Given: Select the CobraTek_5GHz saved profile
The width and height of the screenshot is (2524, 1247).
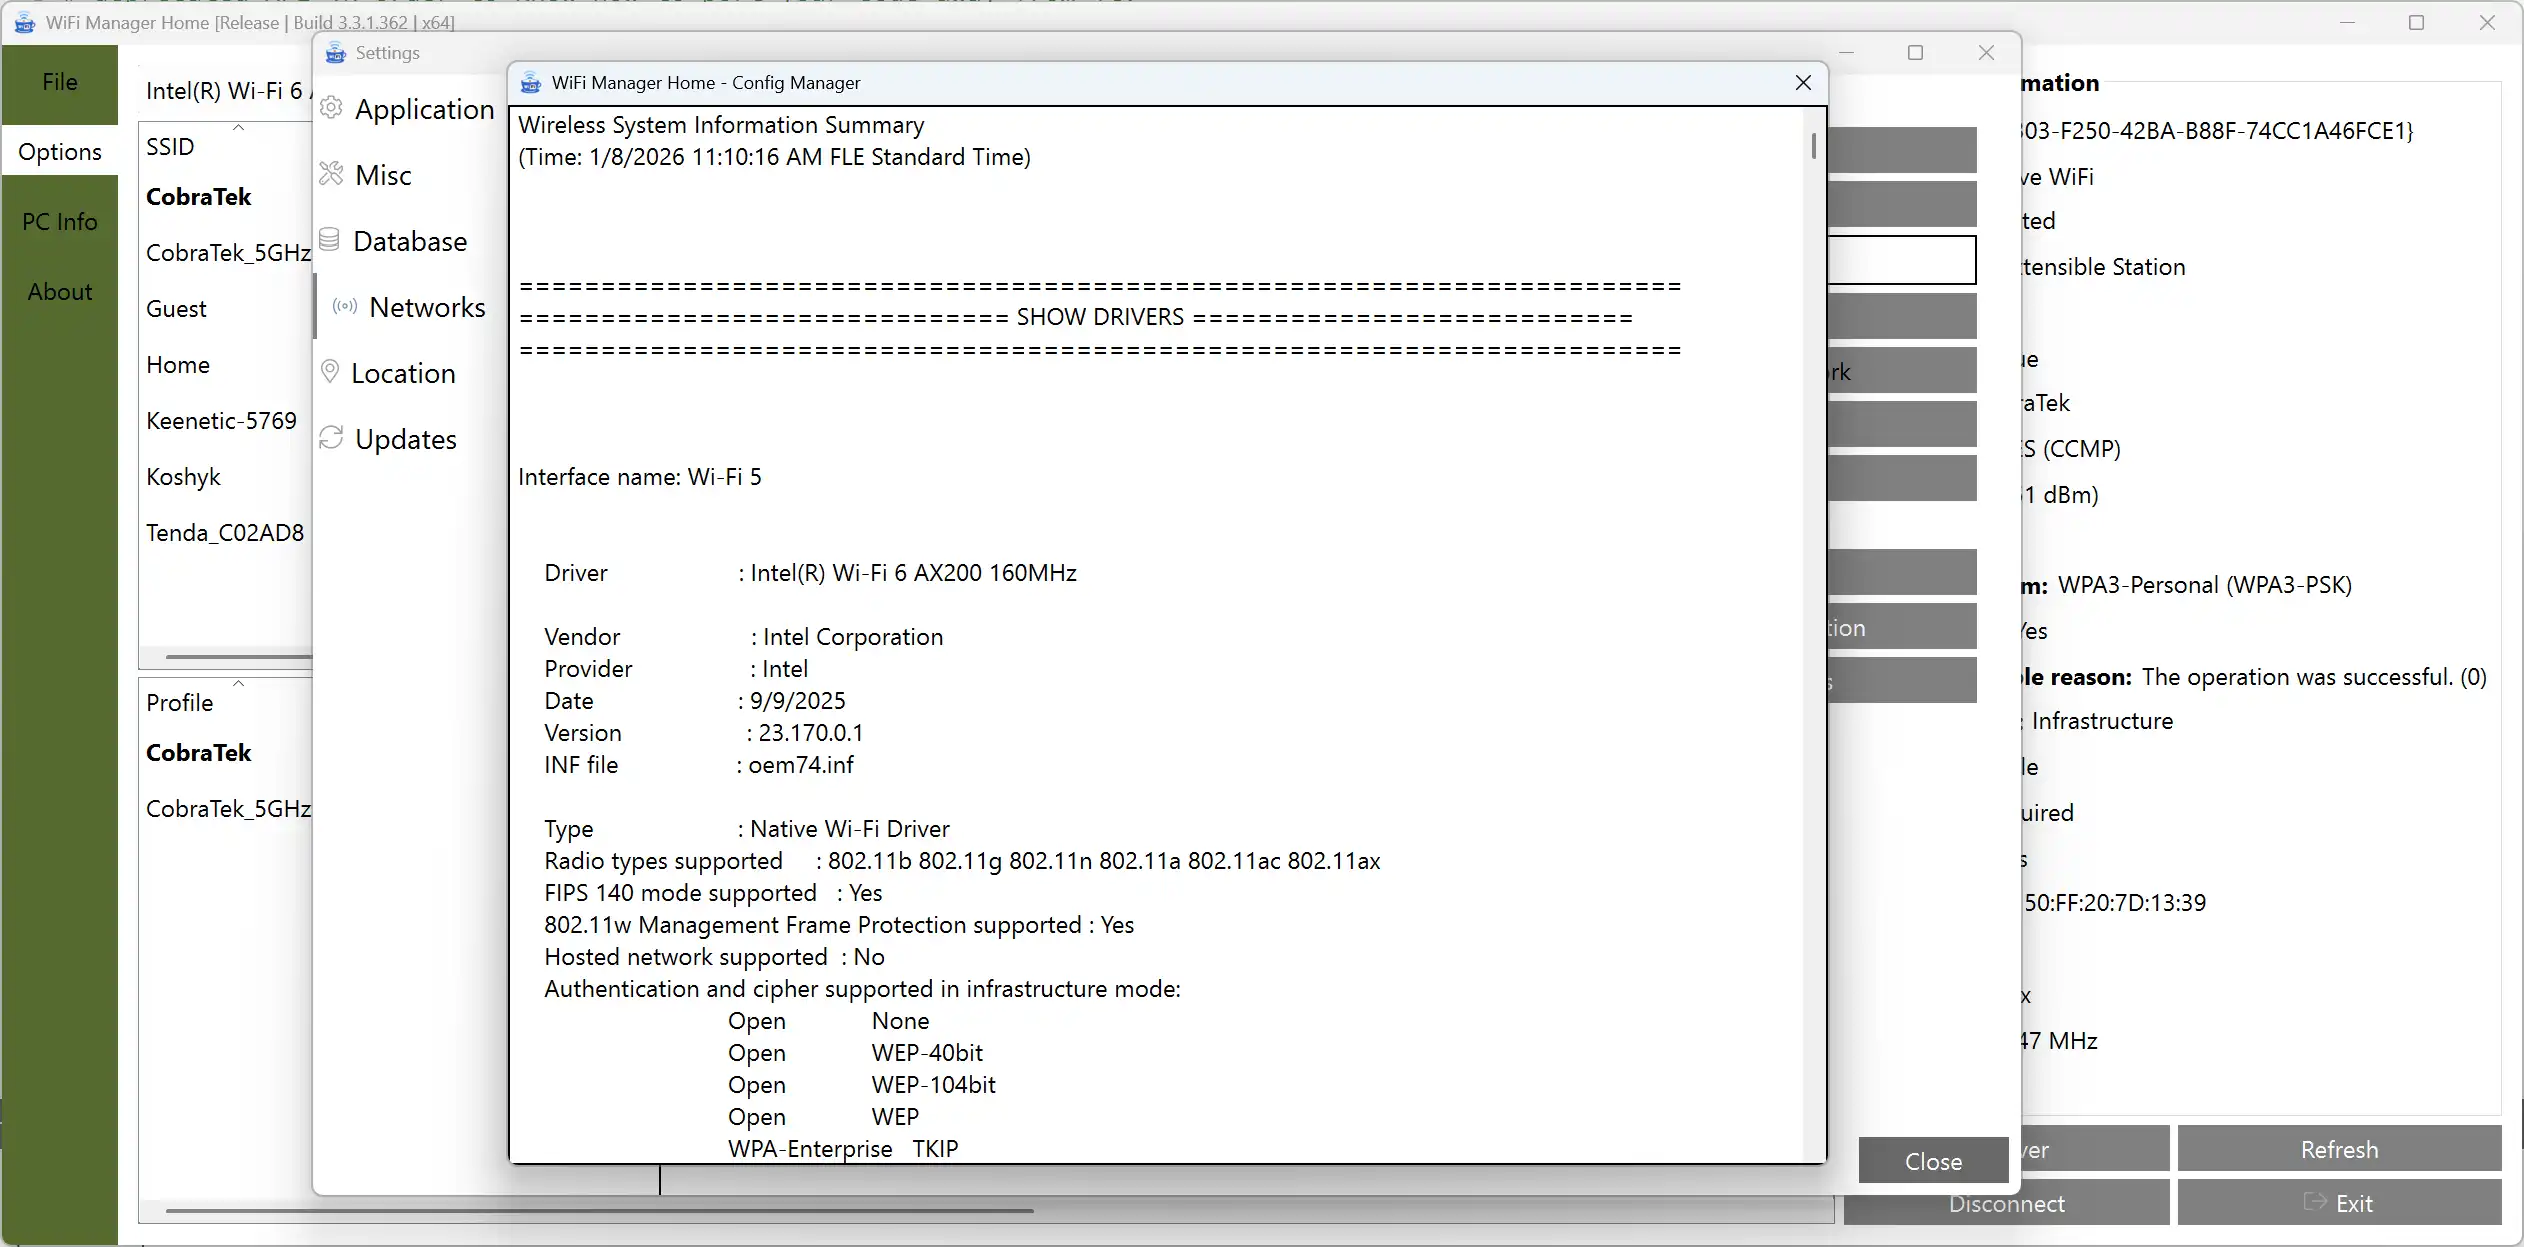Looking at the screenshot, I should (228, 809).
